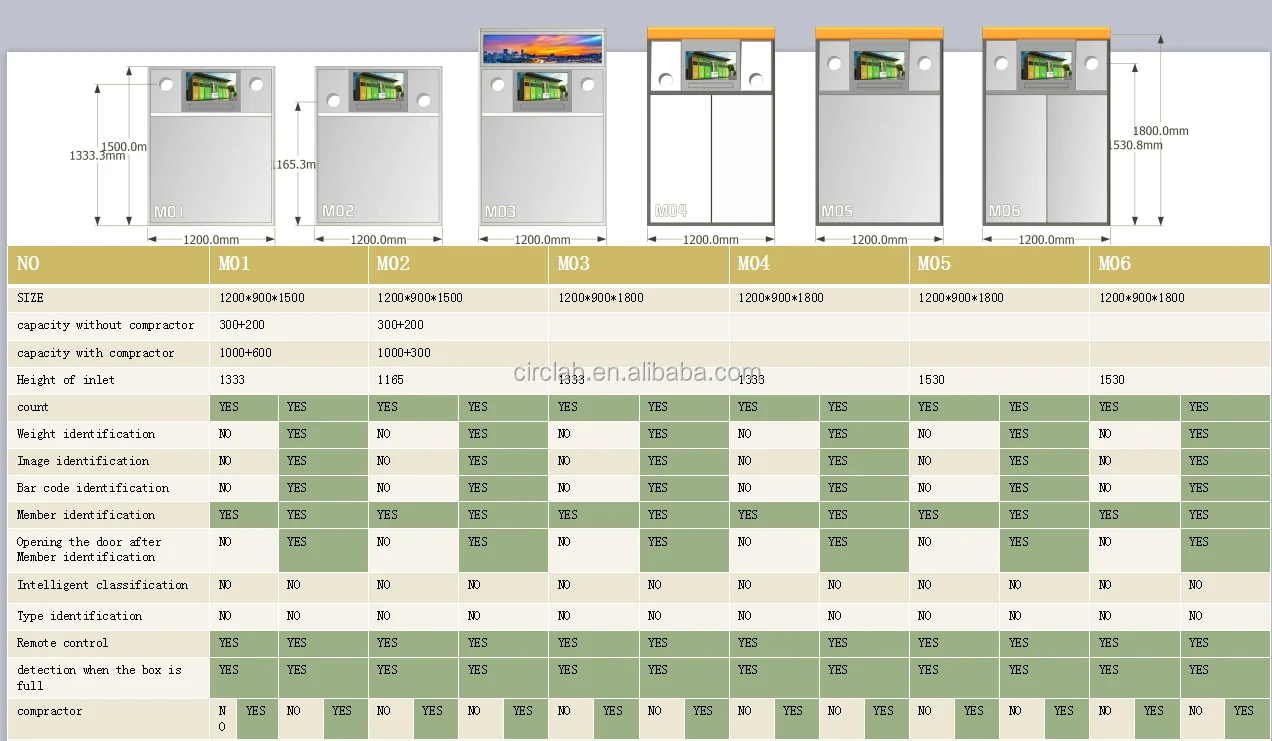The width and height of the screenshot is (1272, 741).
Task: Click '1200.0mm' width label below M01
Action: point(211,240)
